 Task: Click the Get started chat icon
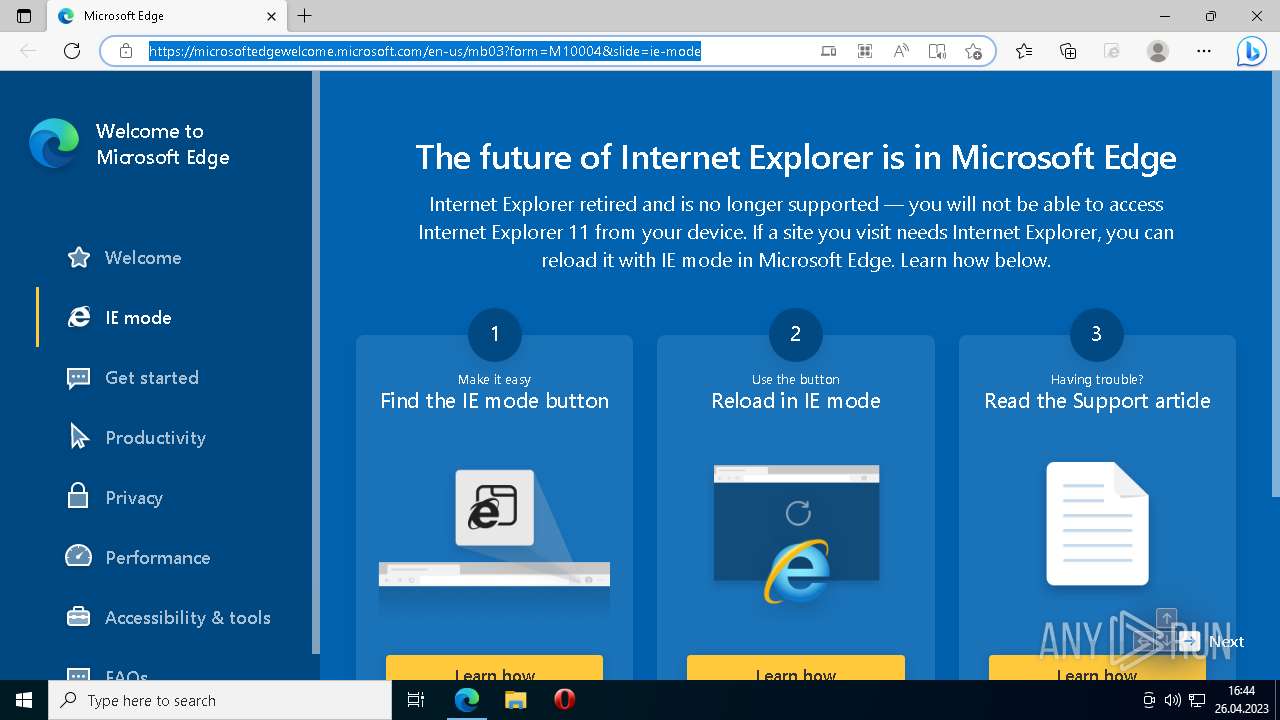pyautogui.click(x=79, y=378)
